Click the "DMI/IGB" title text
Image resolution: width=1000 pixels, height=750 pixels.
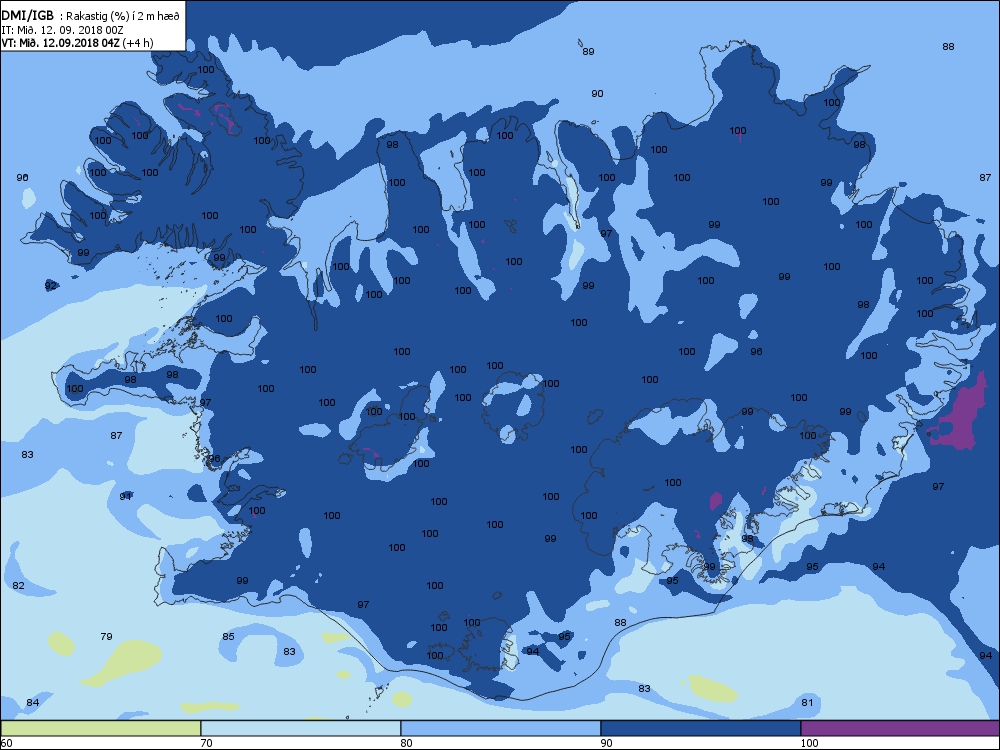click(x=27, y=16)
